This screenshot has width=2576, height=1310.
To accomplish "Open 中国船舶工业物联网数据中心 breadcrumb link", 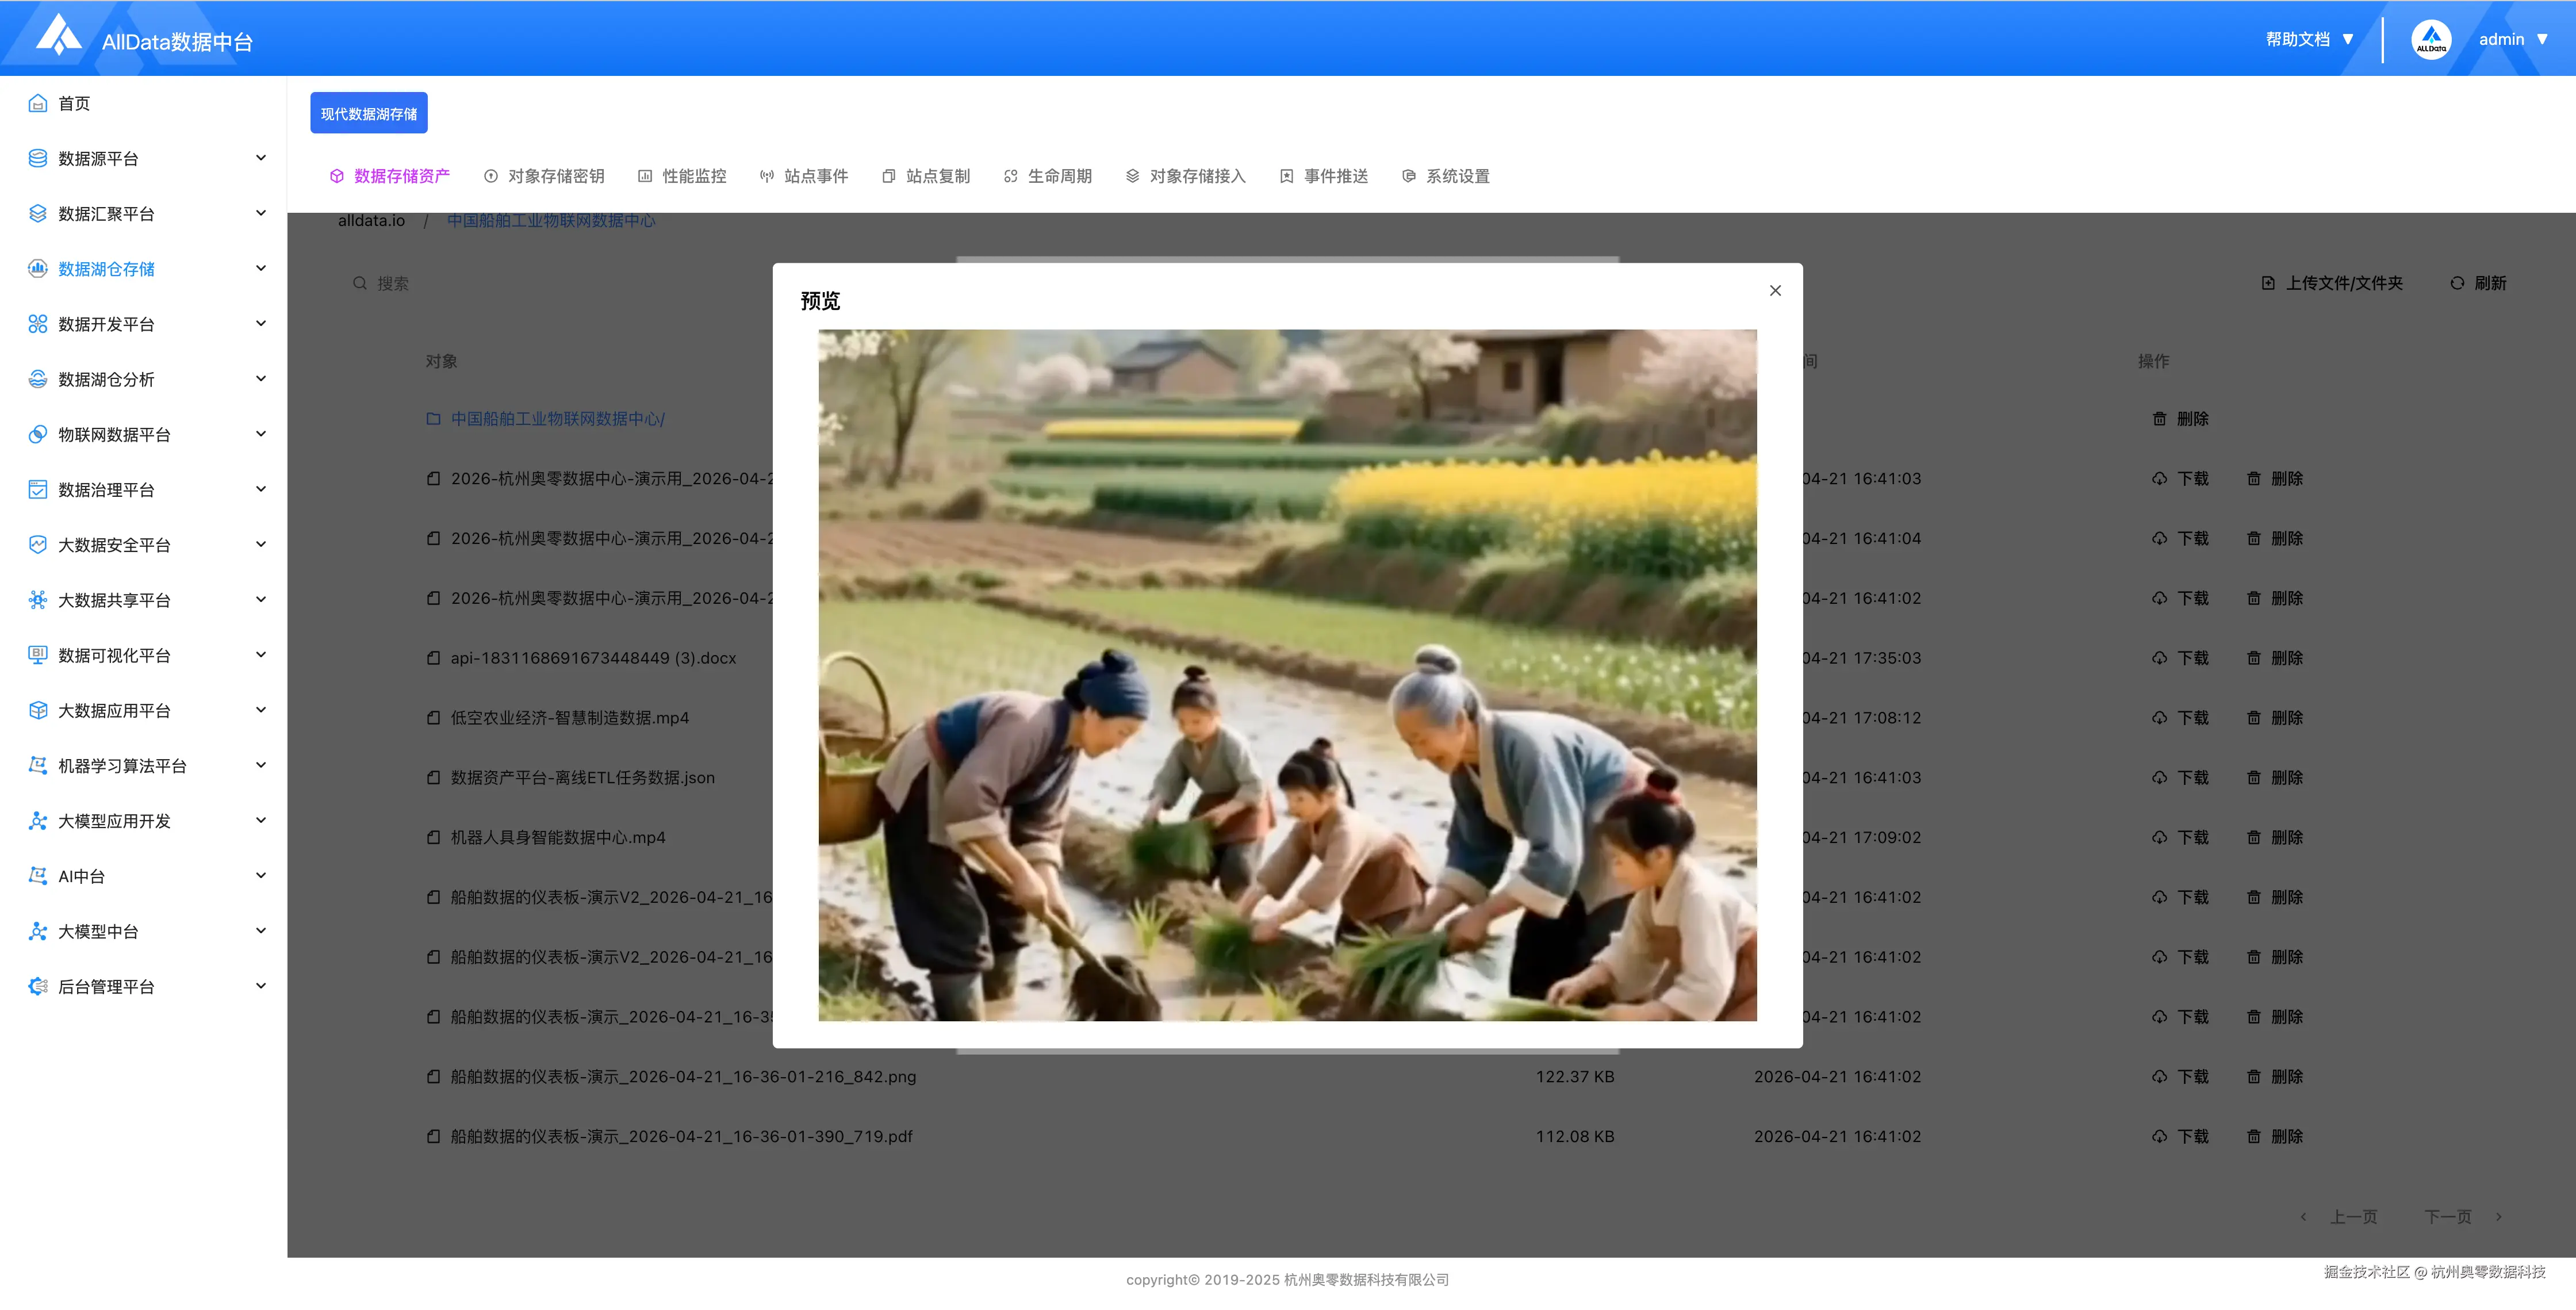I will click(551, 220).
